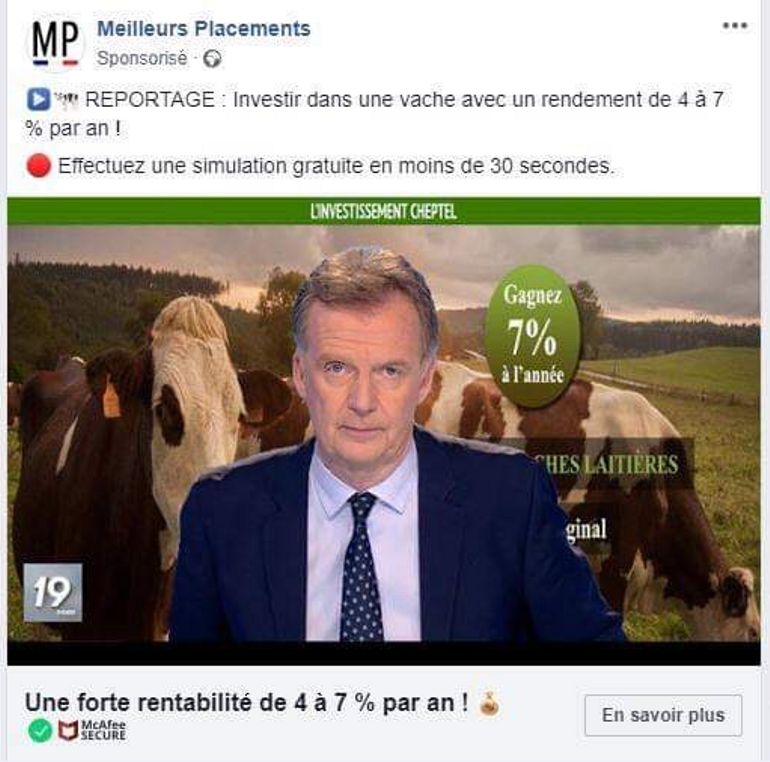Click the Sponsorisé label
Screen dimensions: 770x762
coord(142,58)
